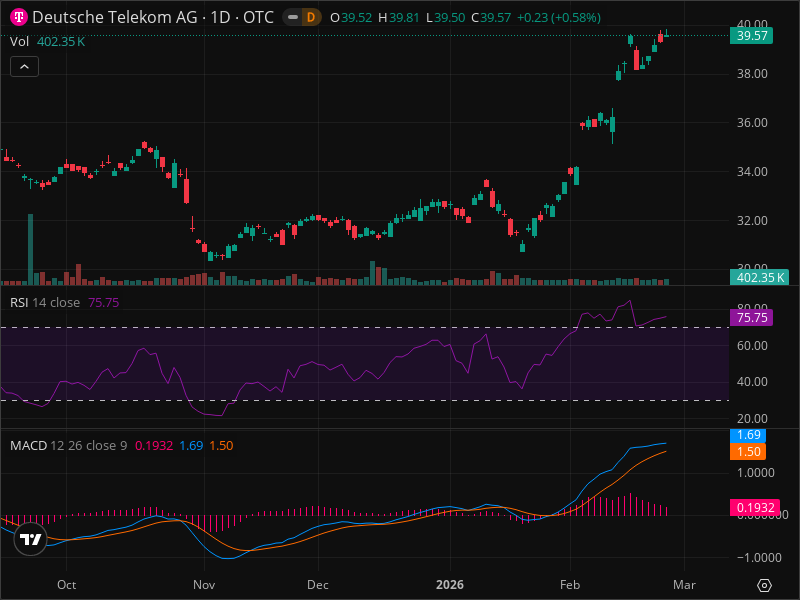Viewport: 800px width, 600px height.
Task: Click the Feb label on time axis
Action: tap(570, 585)
